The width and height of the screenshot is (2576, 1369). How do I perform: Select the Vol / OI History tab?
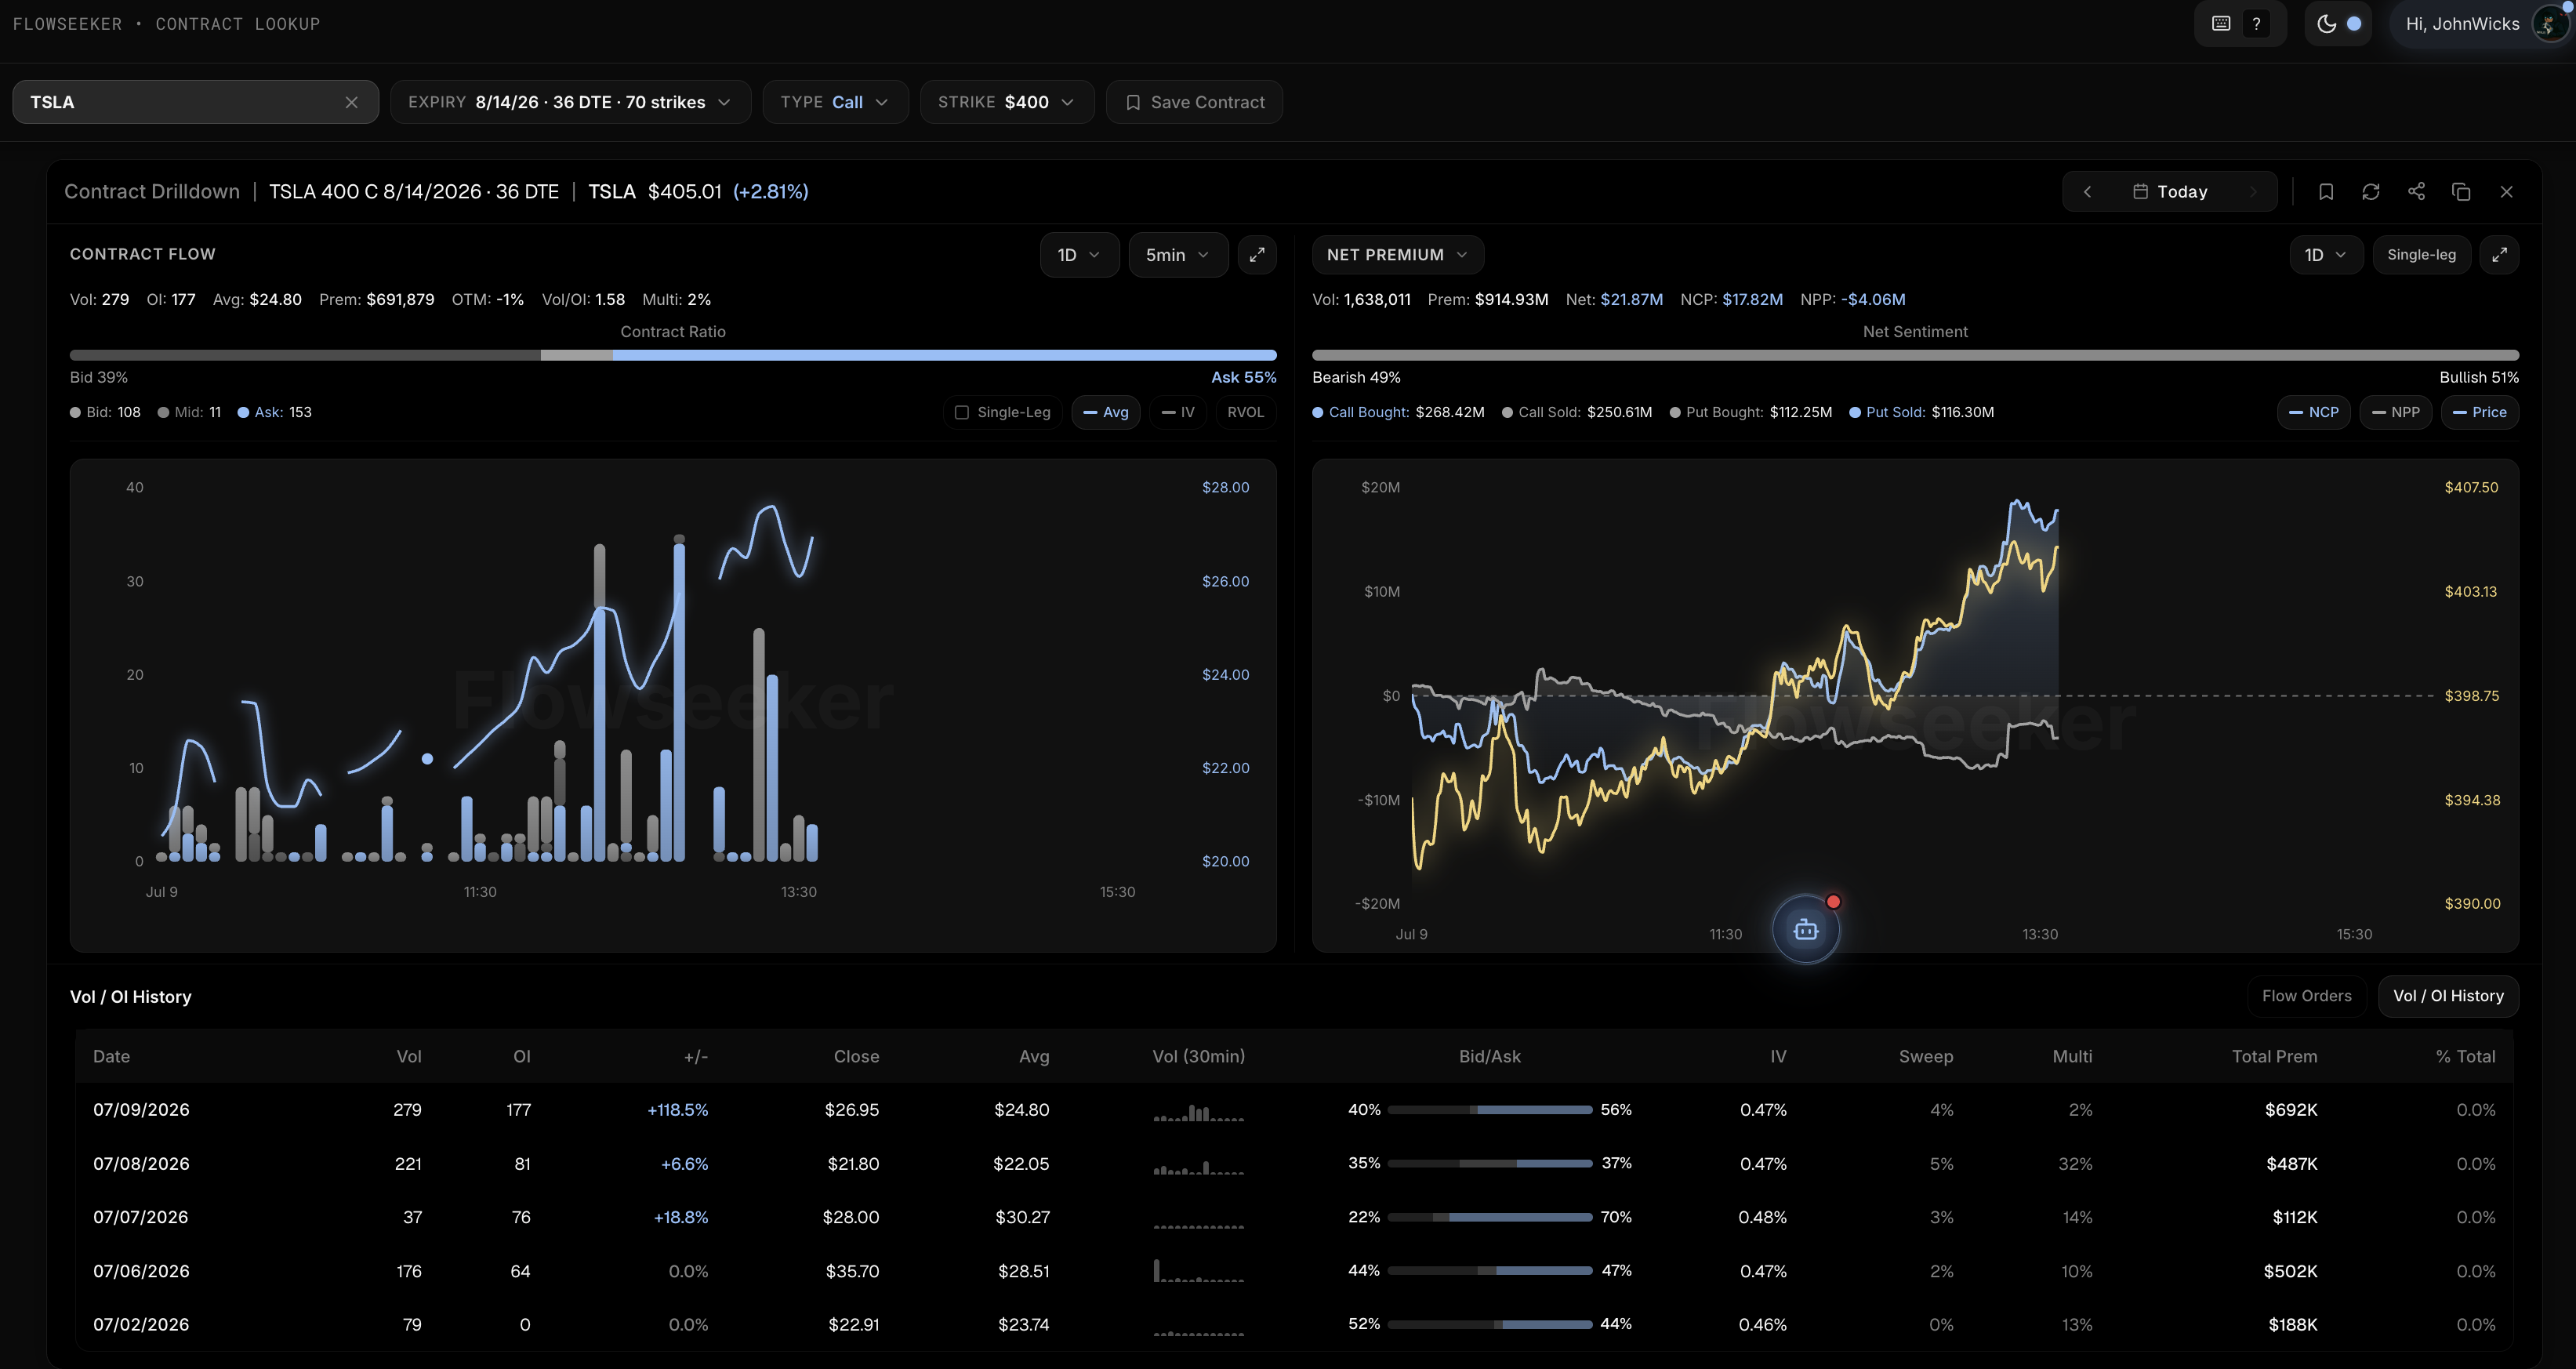2448,996
